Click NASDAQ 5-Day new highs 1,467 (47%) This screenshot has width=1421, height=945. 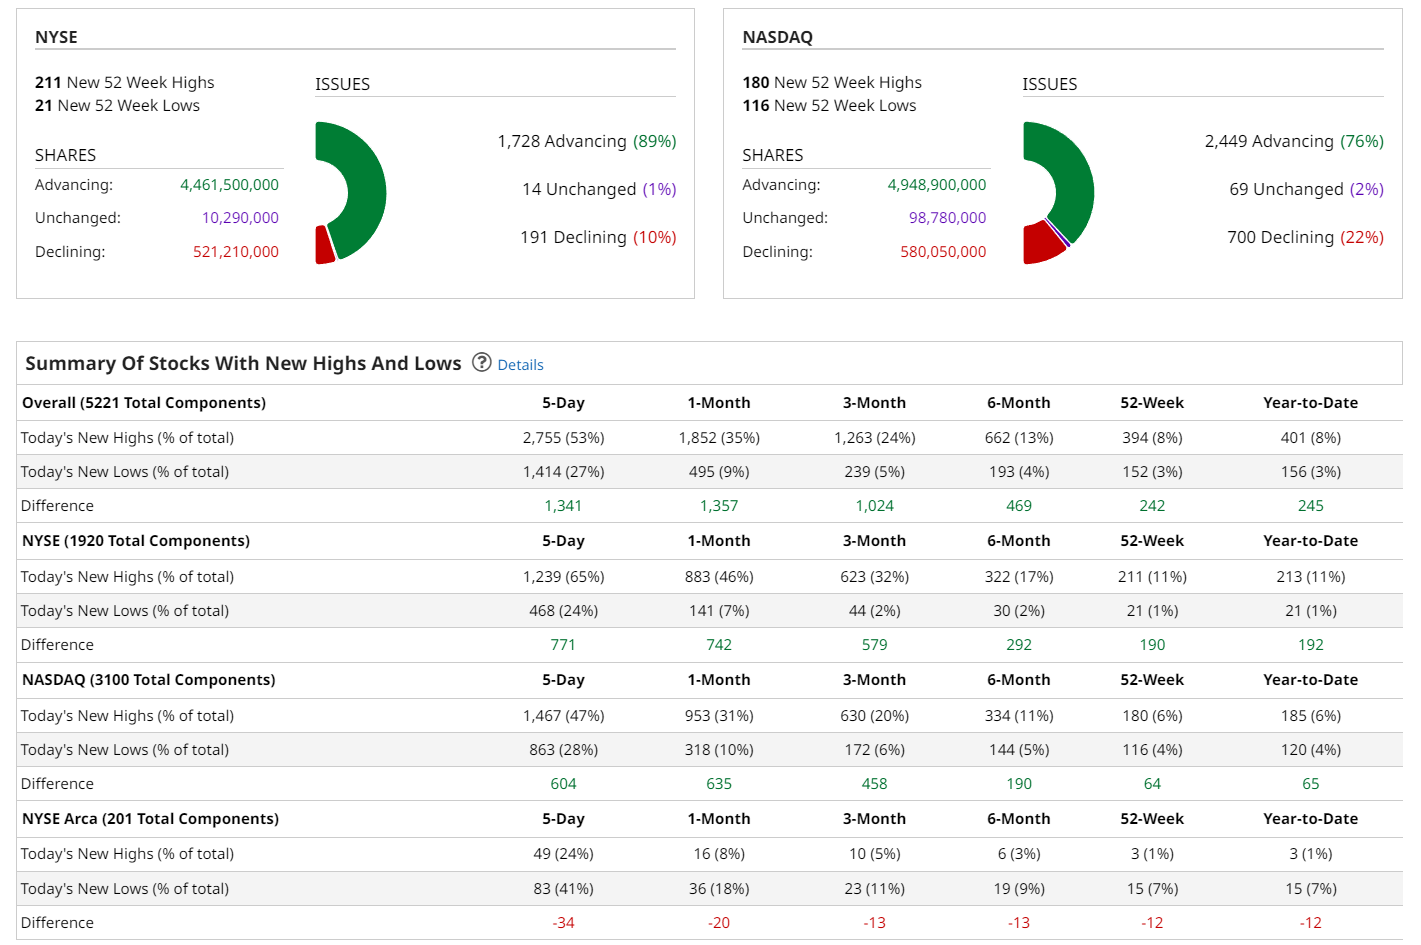pyautogui.click(x=564, y=716)
